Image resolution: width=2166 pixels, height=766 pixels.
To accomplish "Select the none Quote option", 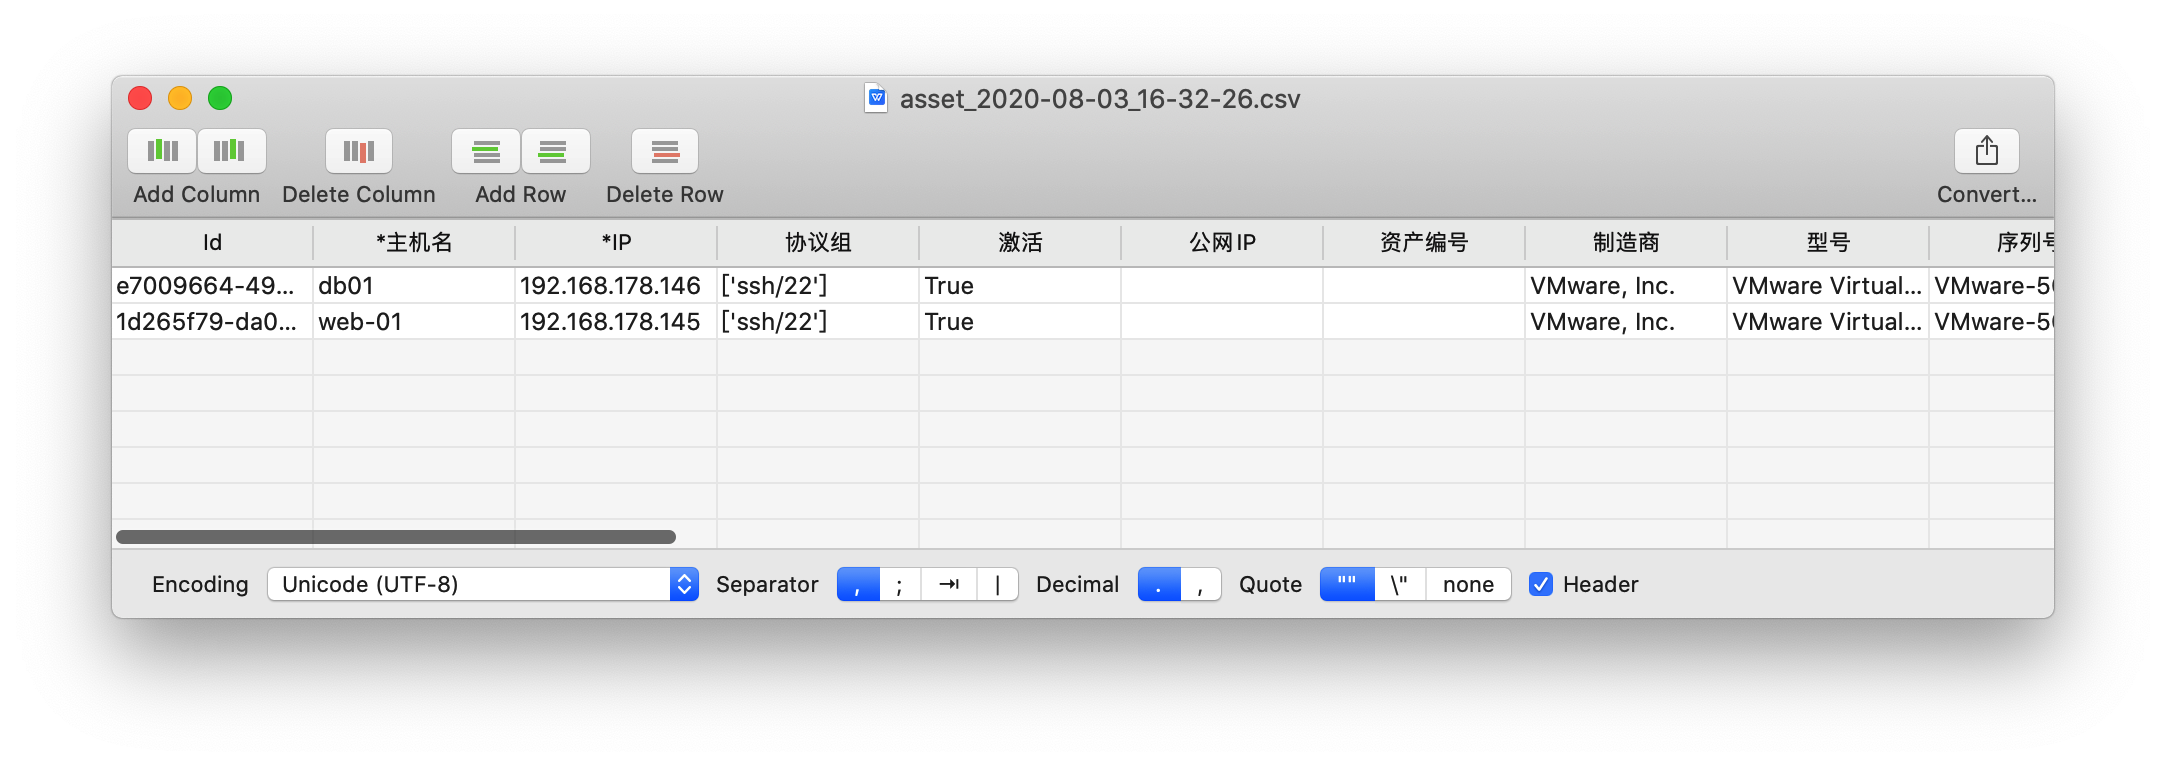I will [x=1468, y=584].
